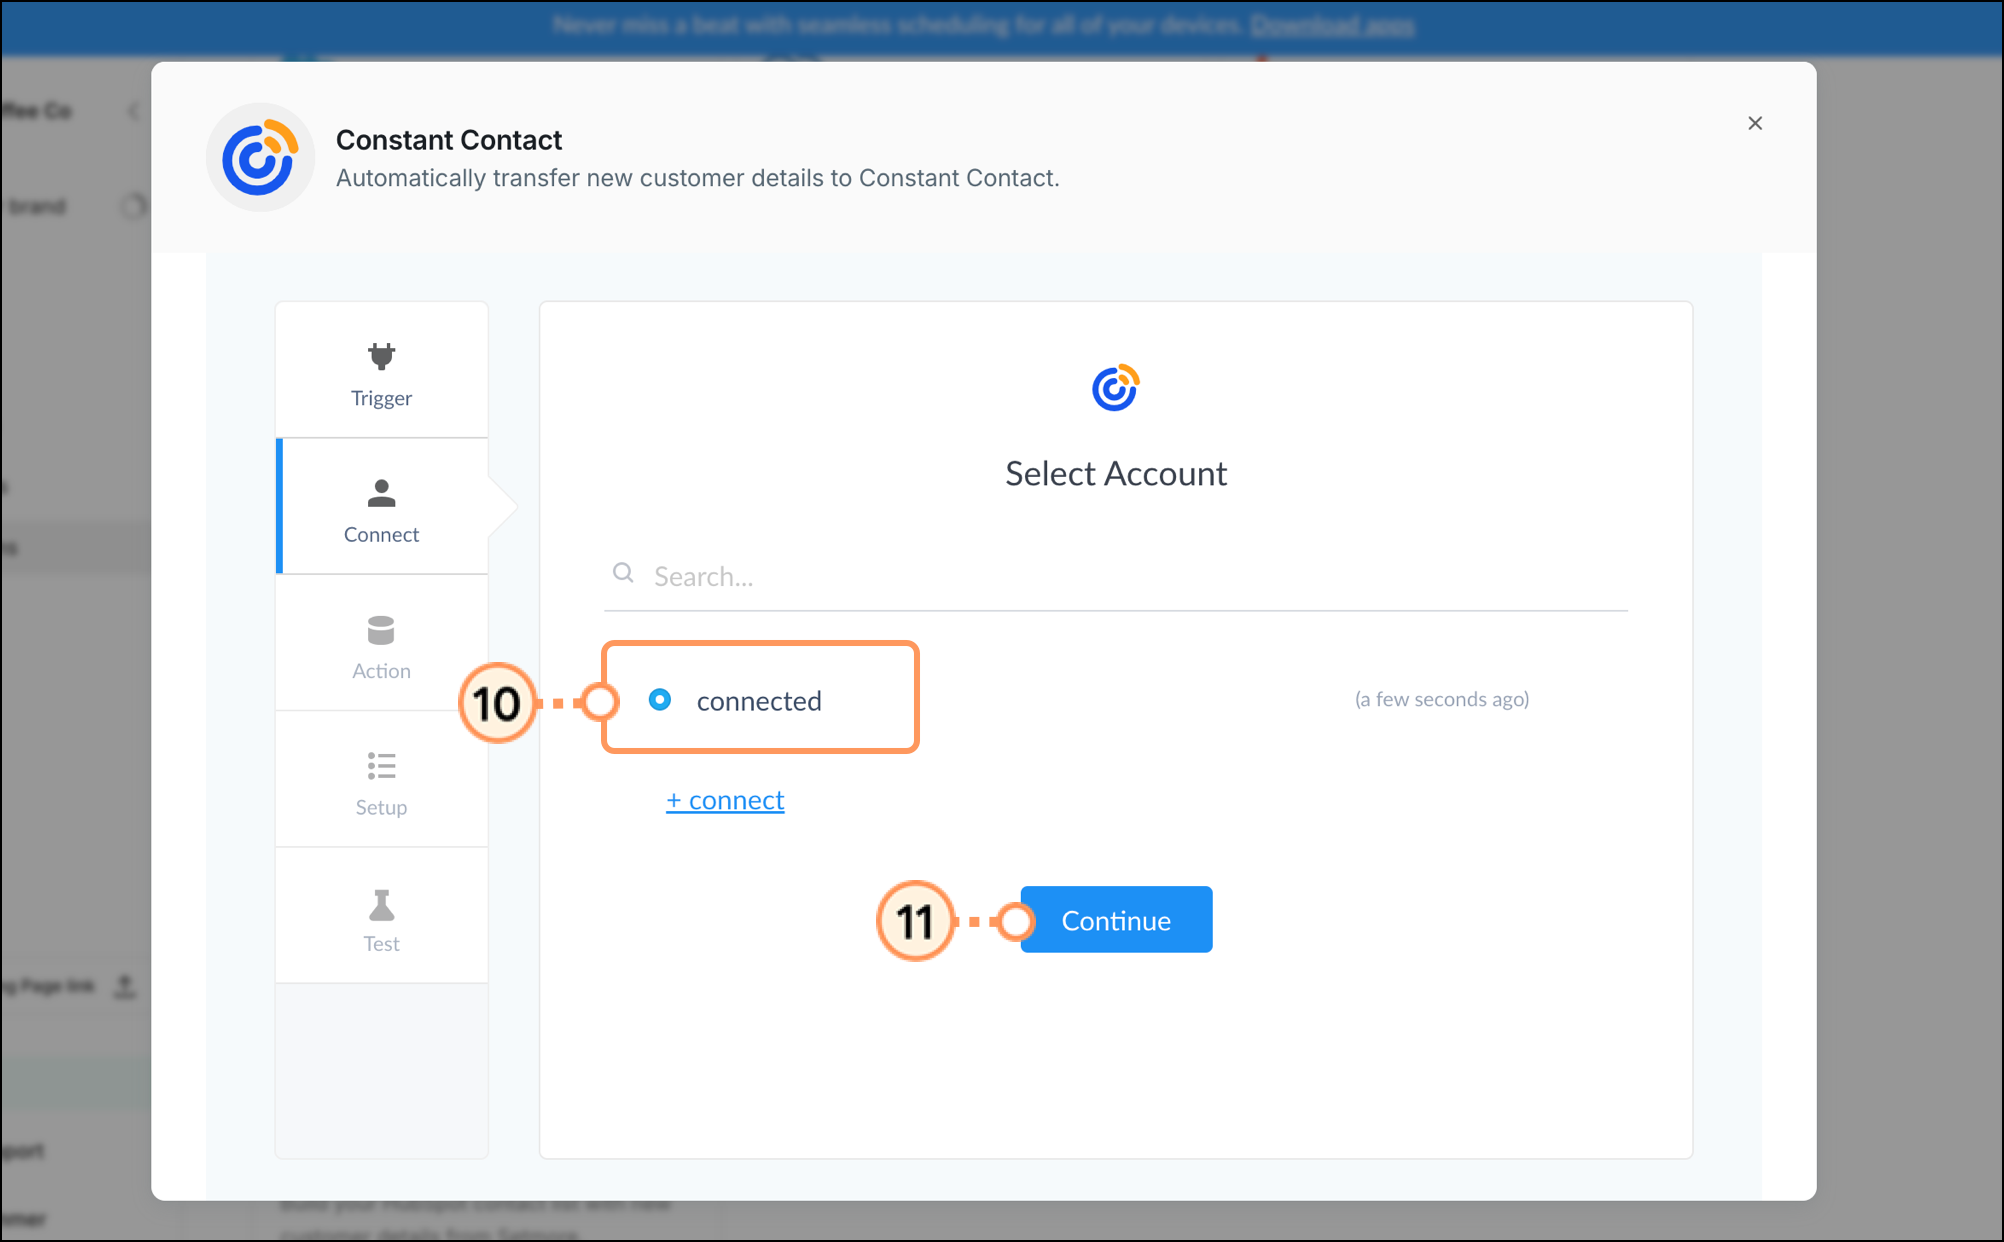Open the Trigger step tab
The image size is (2004, 1242).
381,370
